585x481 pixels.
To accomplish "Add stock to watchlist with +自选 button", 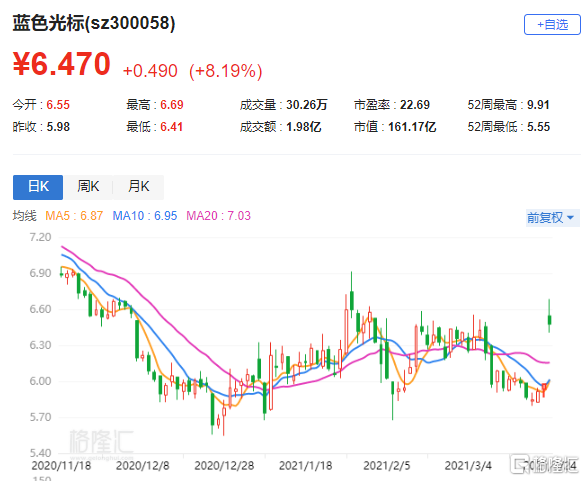I will (552, 25).
